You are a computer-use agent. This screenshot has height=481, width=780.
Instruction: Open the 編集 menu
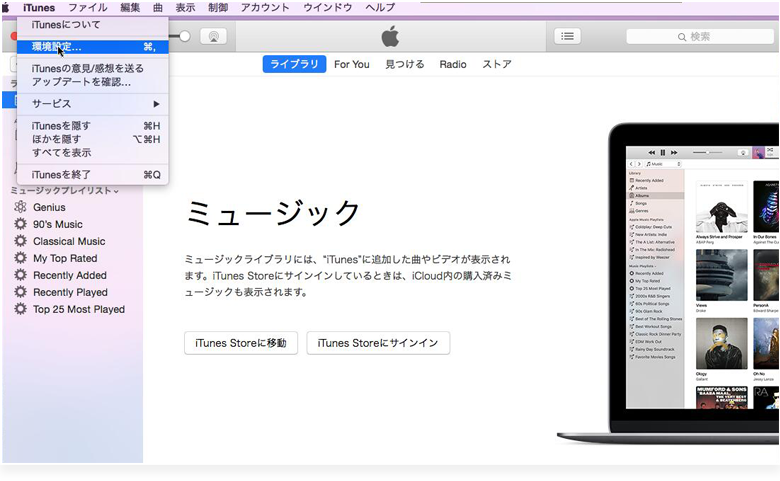coord(130,7)
